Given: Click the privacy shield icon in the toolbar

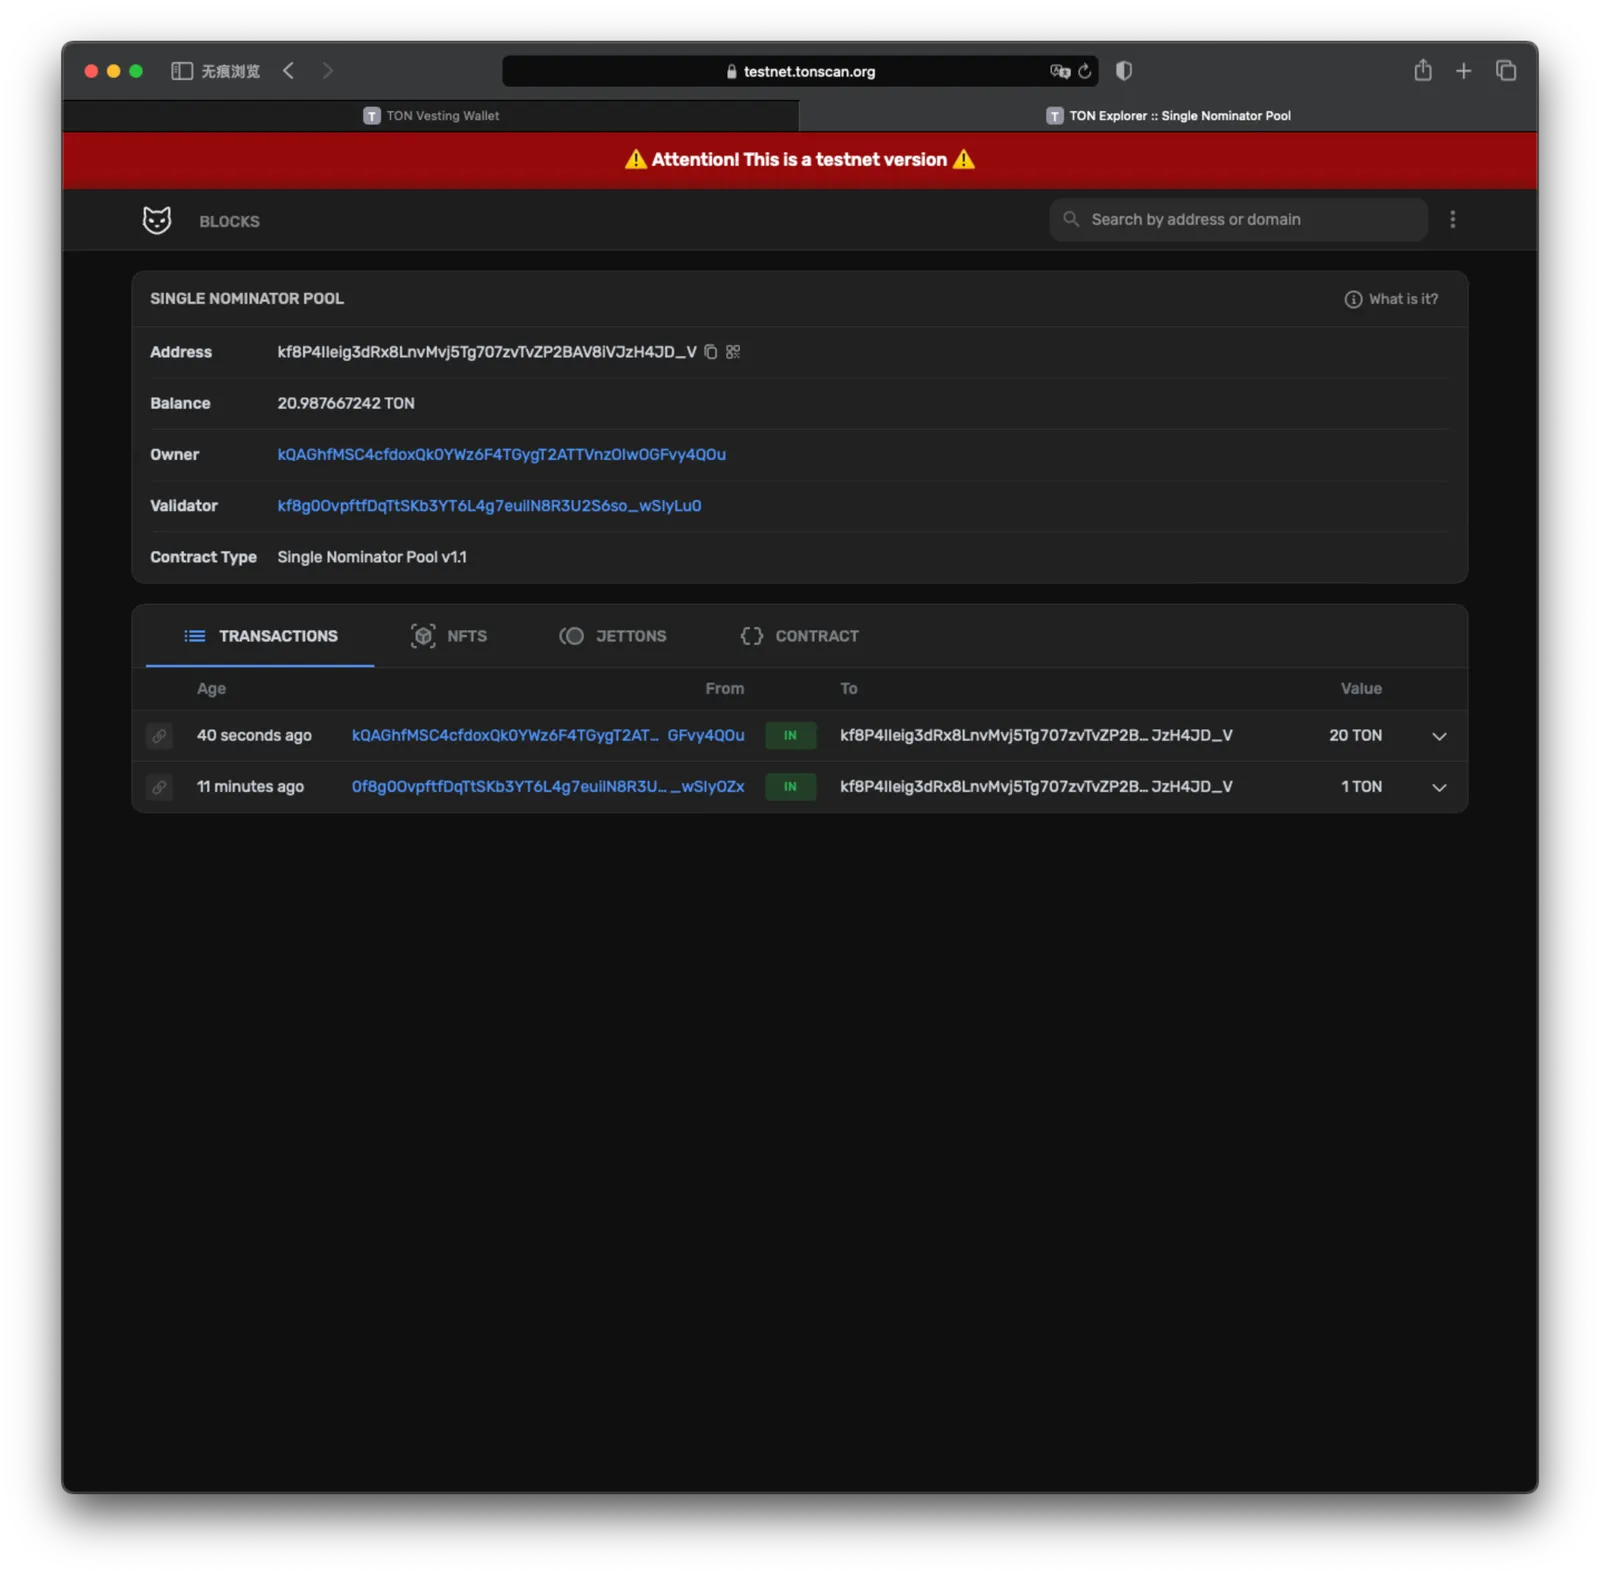Looking at the screenshot, I should point(1123,71).
